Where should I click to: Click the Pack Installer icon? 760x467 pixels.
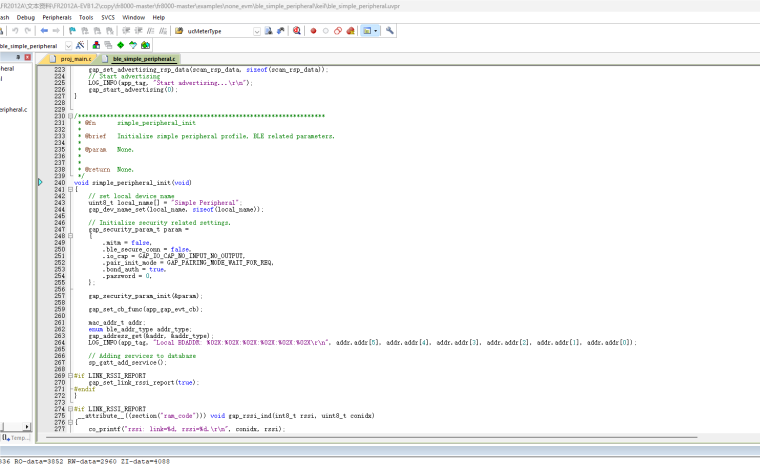[x=146, y=45]
